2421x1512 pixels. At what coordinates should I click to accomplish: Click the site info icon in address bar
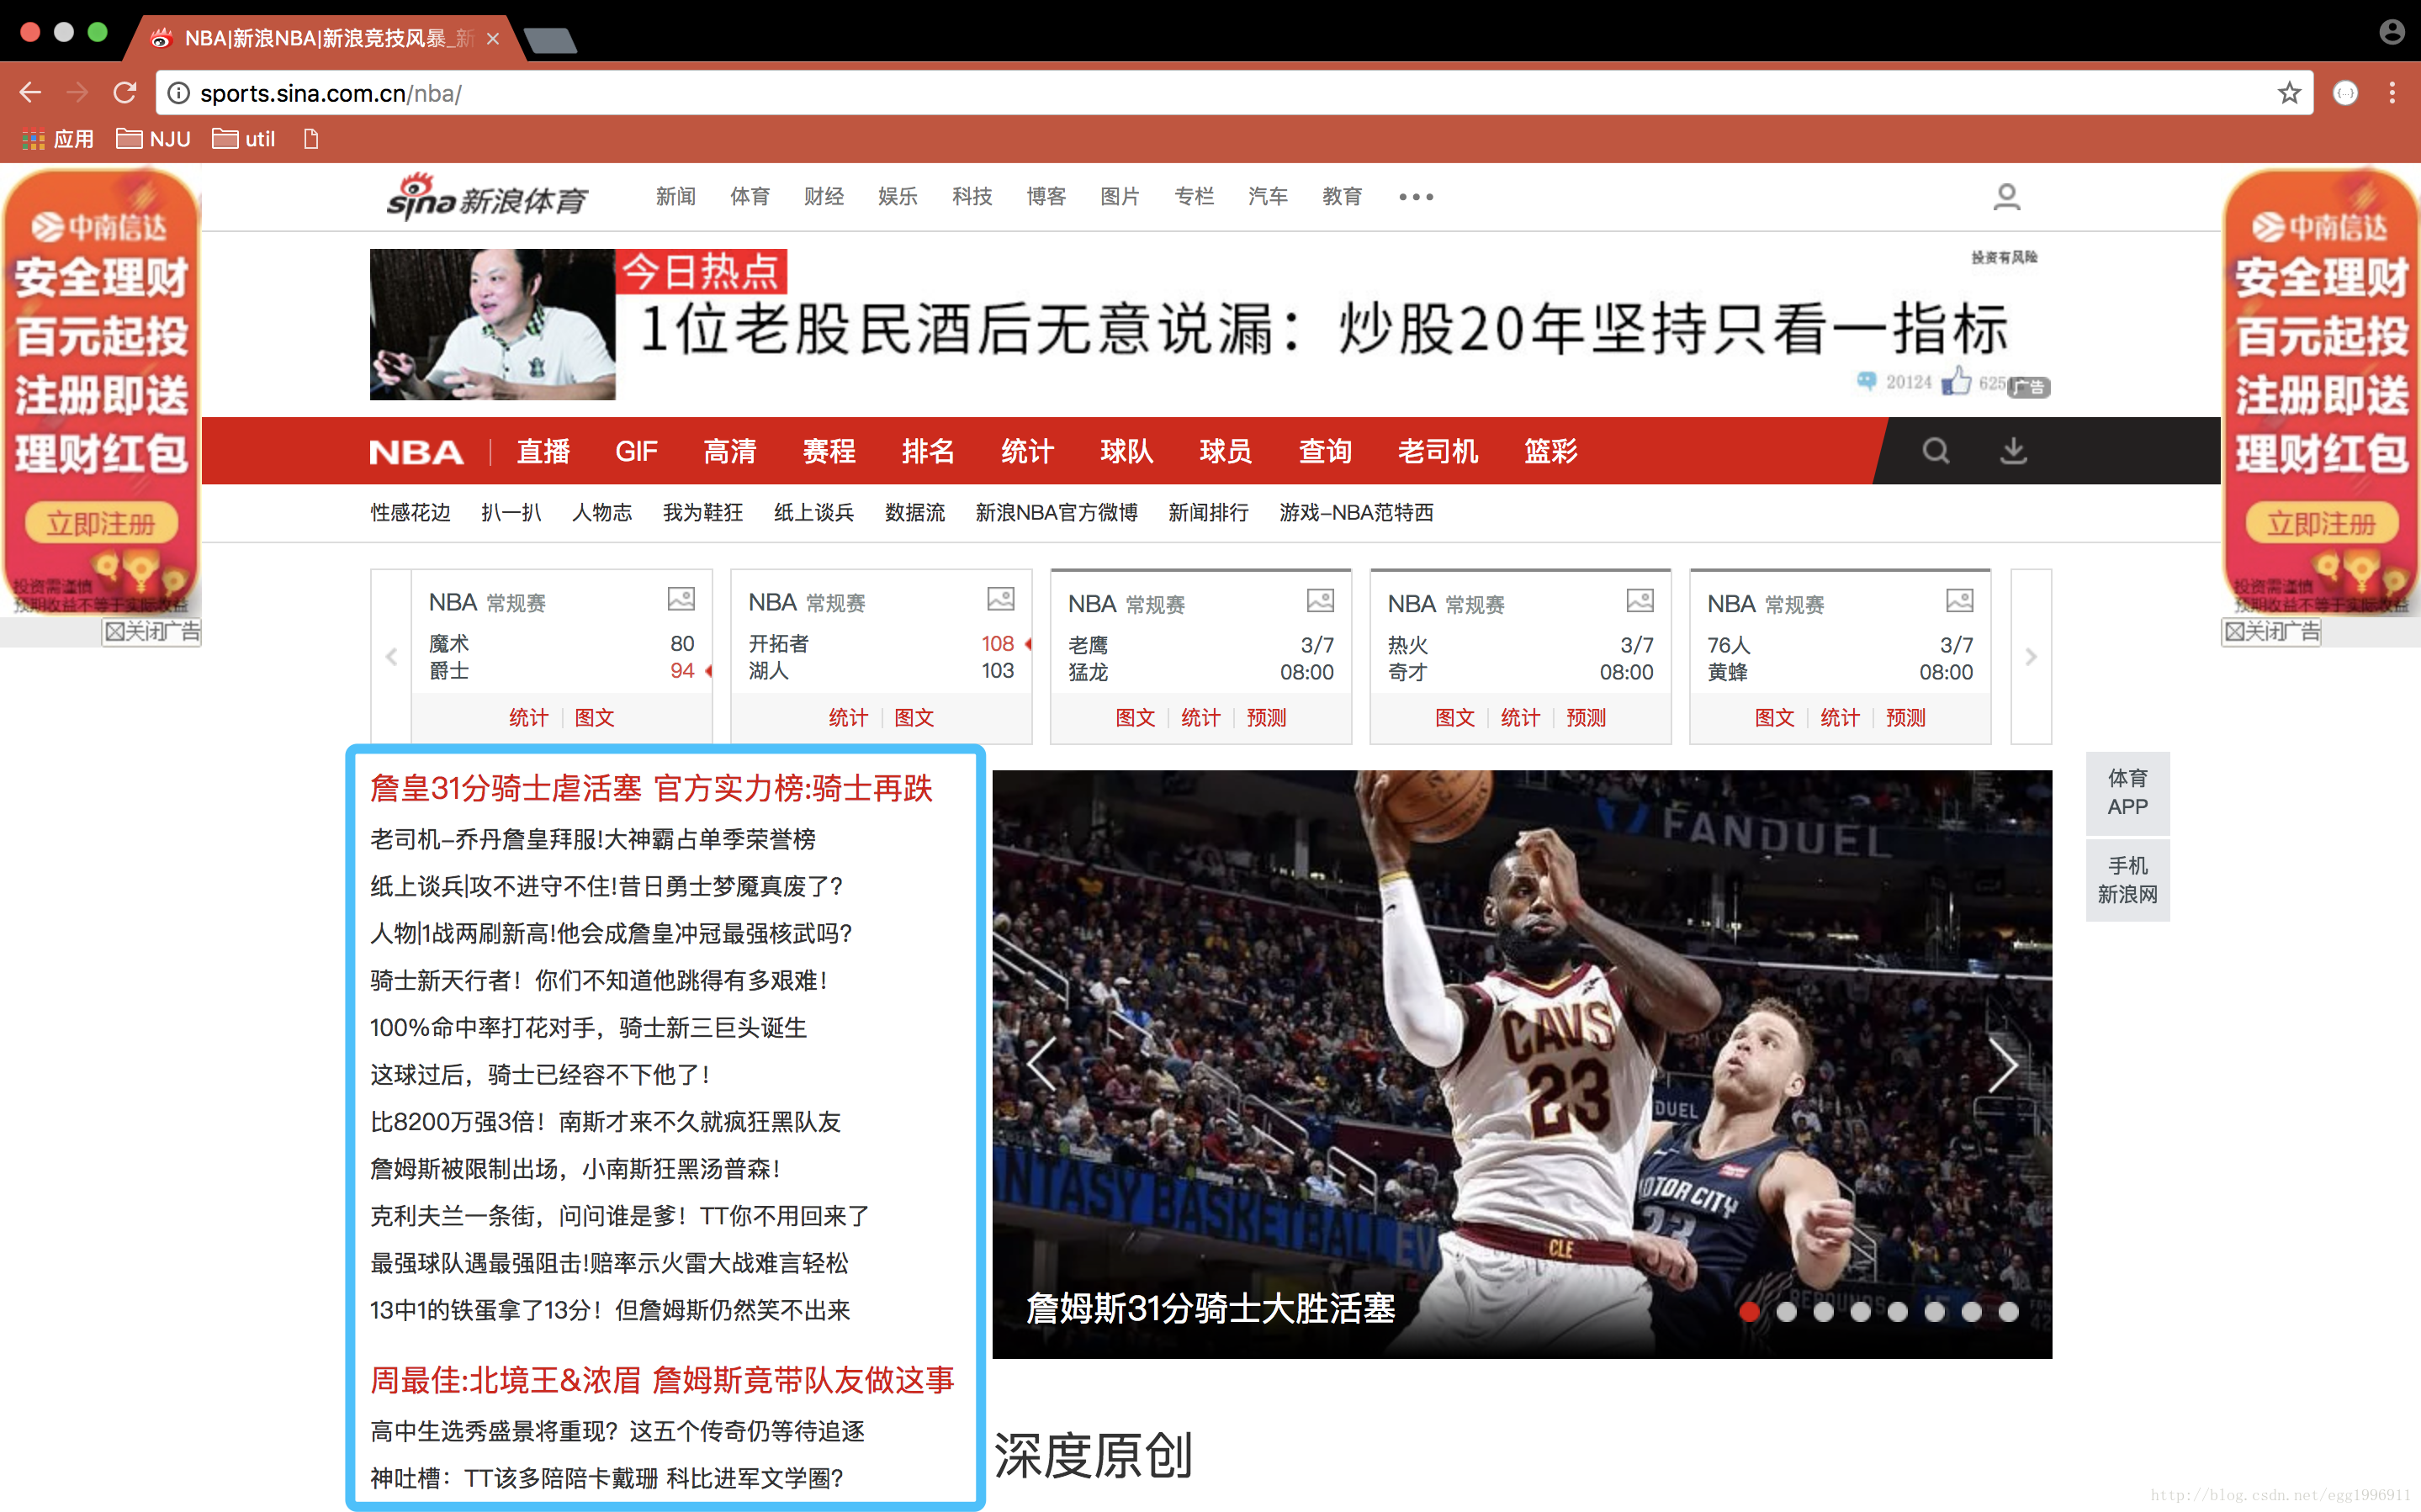(x=179, y=93)
